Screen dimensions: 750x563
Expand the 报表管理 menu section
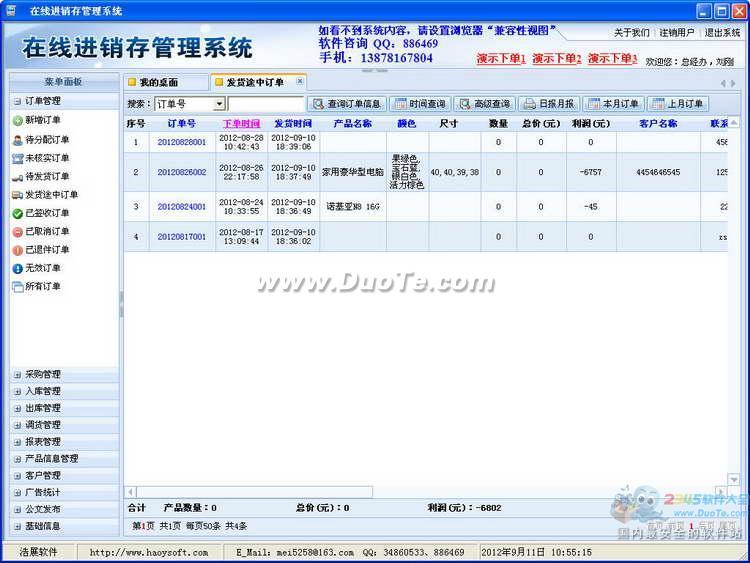pos(17,441)
